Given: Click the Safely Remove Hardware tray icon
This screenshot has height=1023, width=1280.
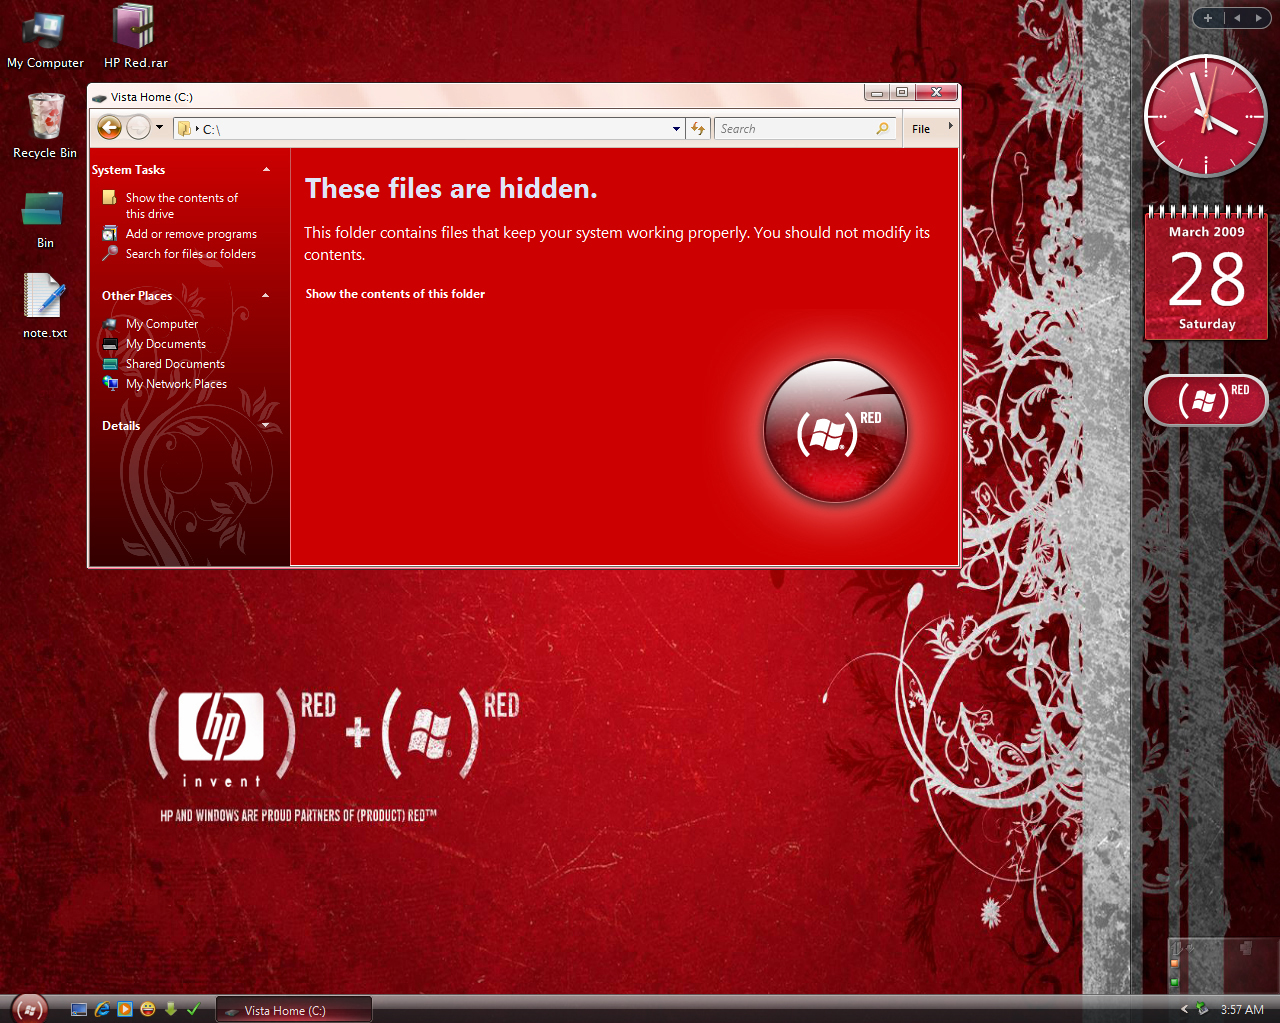Looking at the screenshot, I should tap(1203, 1010).
